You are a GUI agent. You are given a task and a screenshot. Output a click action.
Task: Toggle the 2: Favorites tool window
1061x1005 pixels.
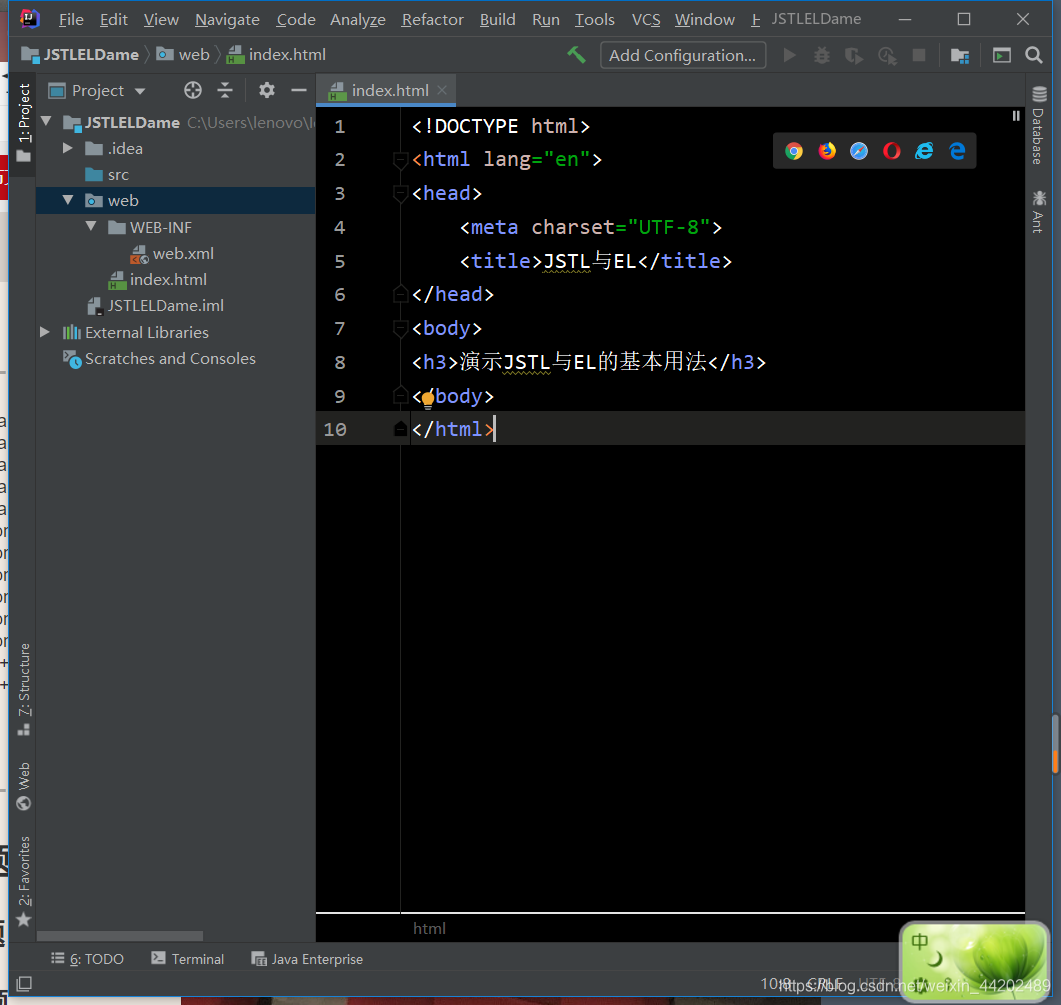pos(24,881)
